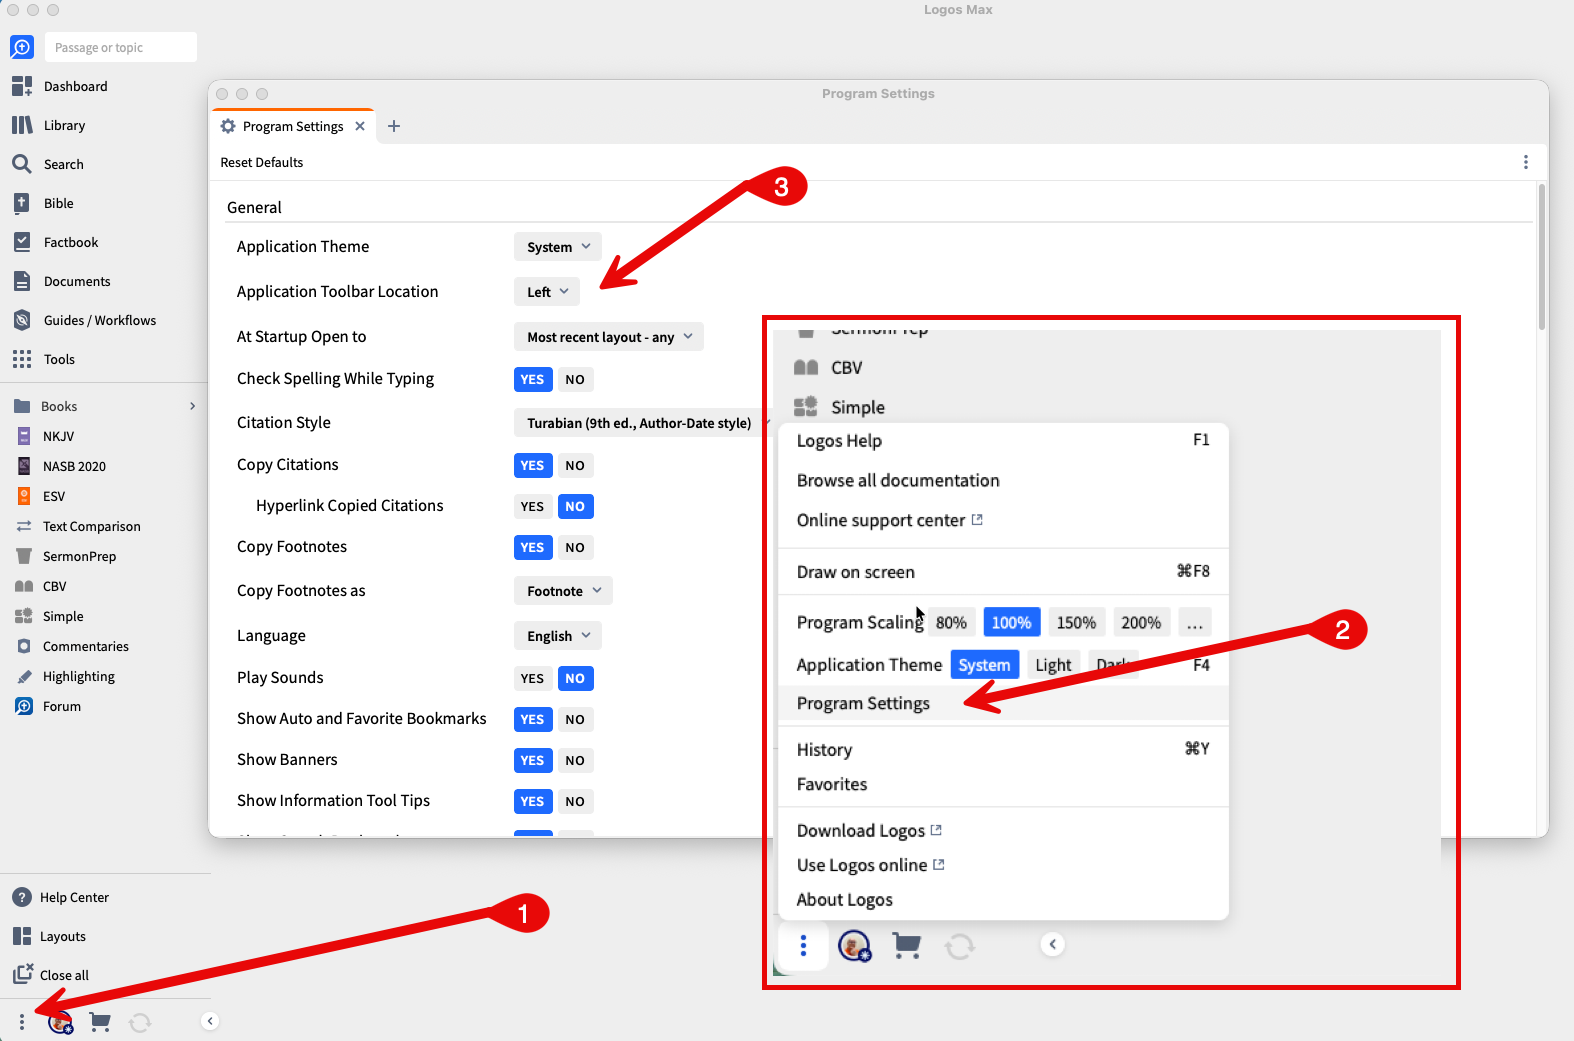Image resolution: width=1574 pixels, height=1041 pixels.
Task: Open the Forum shortcut
Action: coord(61,706)
